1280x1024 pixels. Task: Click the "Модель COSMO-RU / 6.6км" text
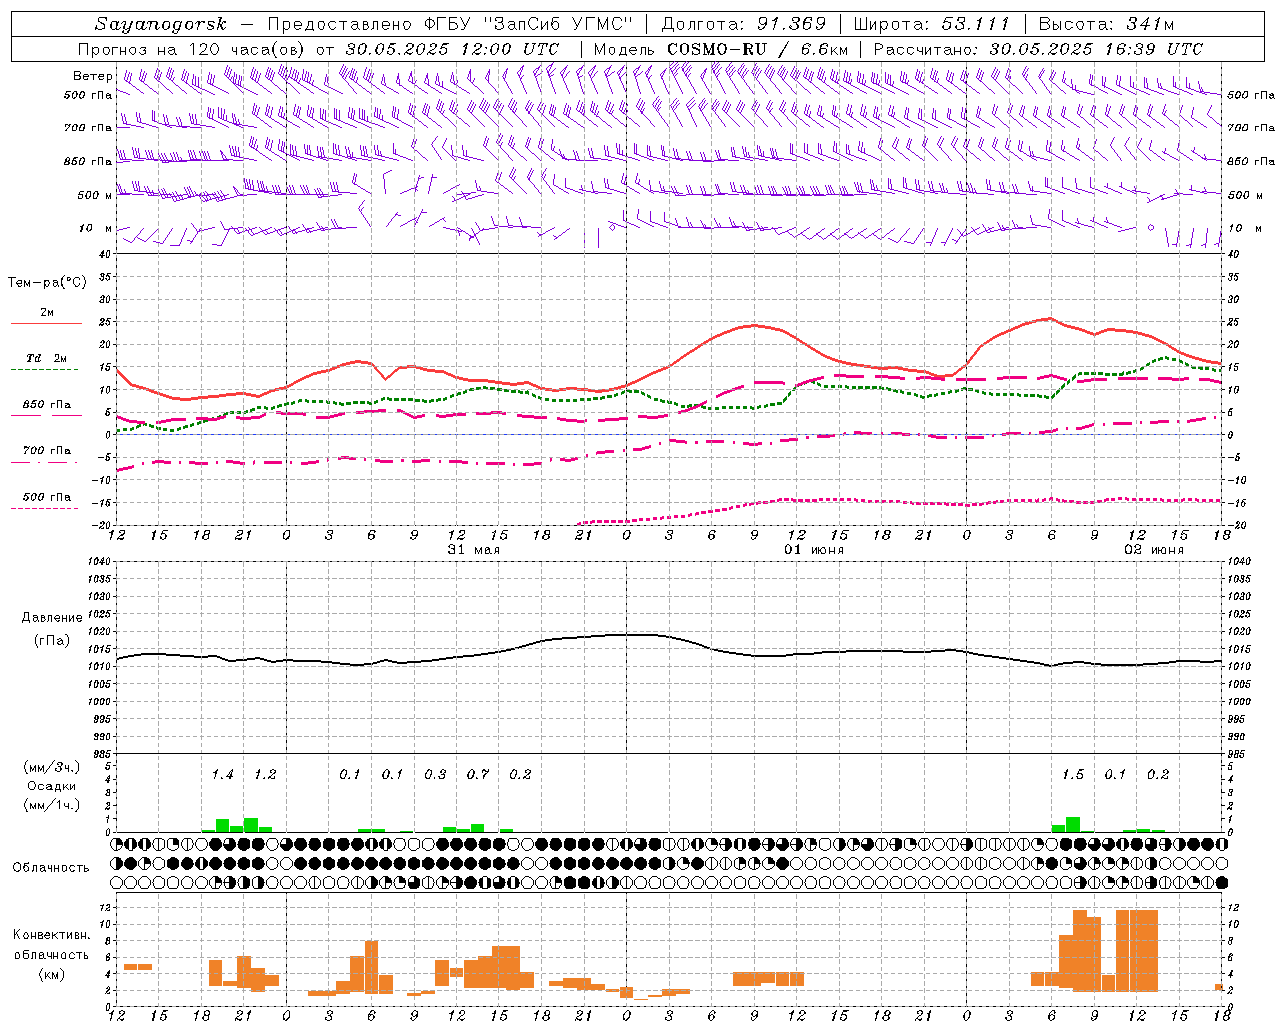coord(721,49)
